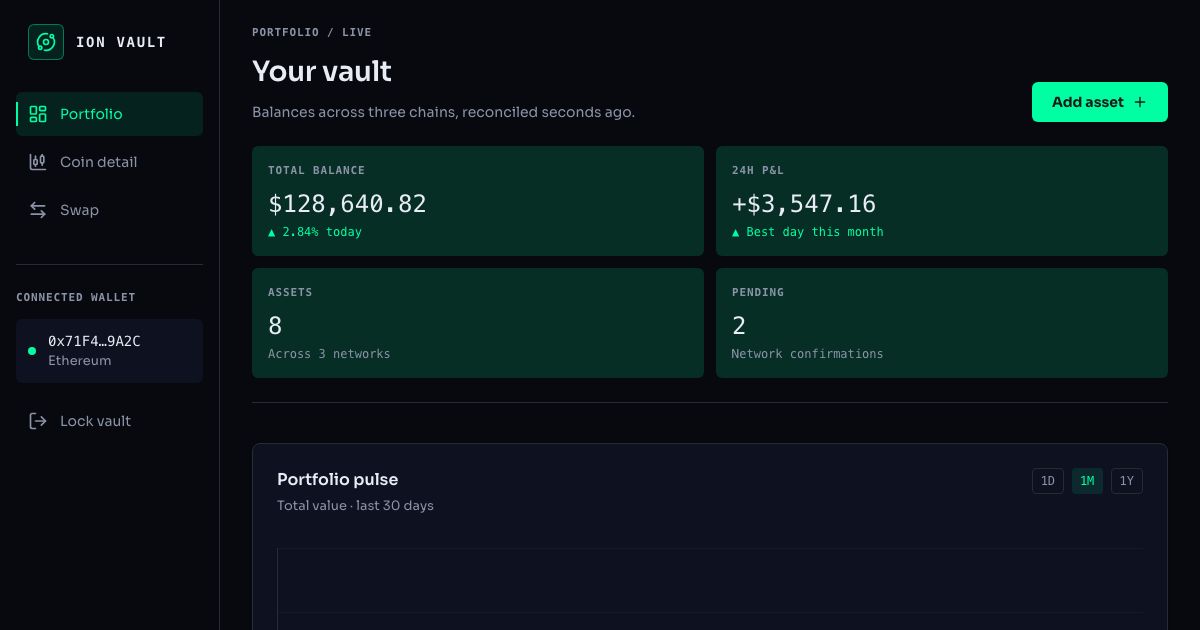Screen dimensions: 1200x630
Task: Open connected wallet 0x71F4…9A2C card
Action: click(110, 351)
